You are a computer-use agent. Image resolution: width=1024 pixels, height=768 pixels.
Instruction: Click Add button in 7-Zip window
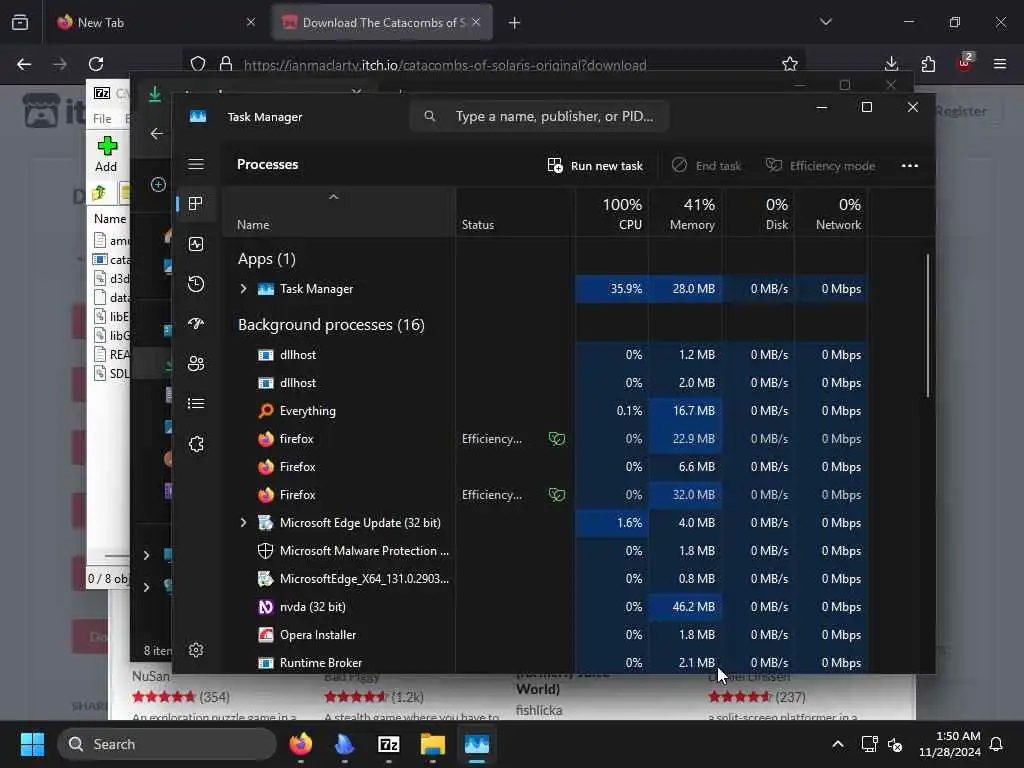pos(106,154)
